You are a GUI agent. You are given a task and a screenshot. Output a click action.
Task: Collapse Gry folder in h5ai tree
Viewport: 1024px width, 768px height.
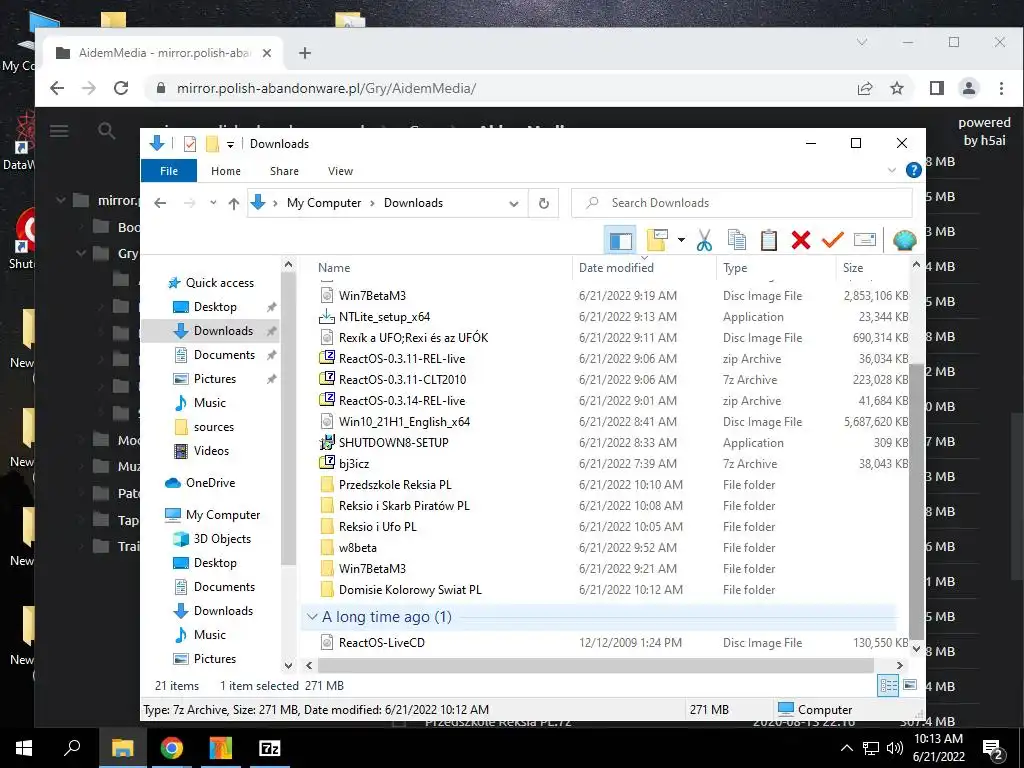coord(82,253)
